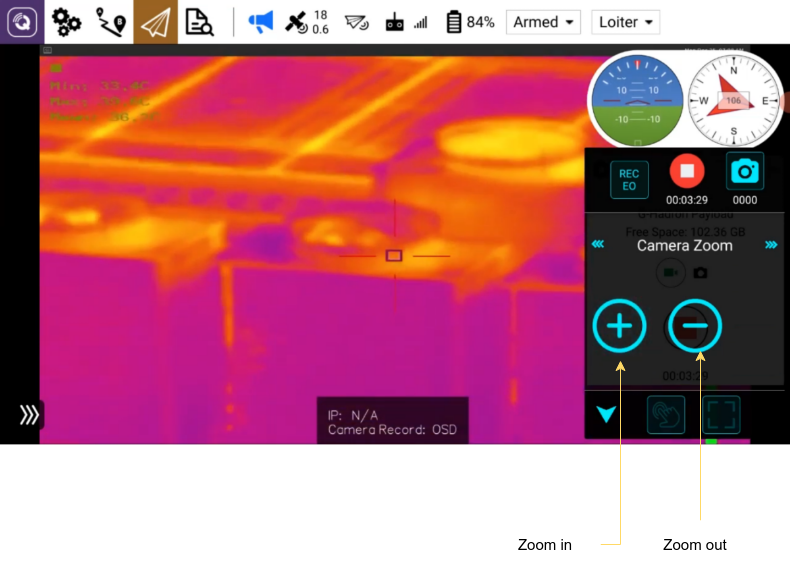790x568 pixels.
Task: Toggle the touch gesture control button
Action: pyautogui.click(x=666, y=415)
